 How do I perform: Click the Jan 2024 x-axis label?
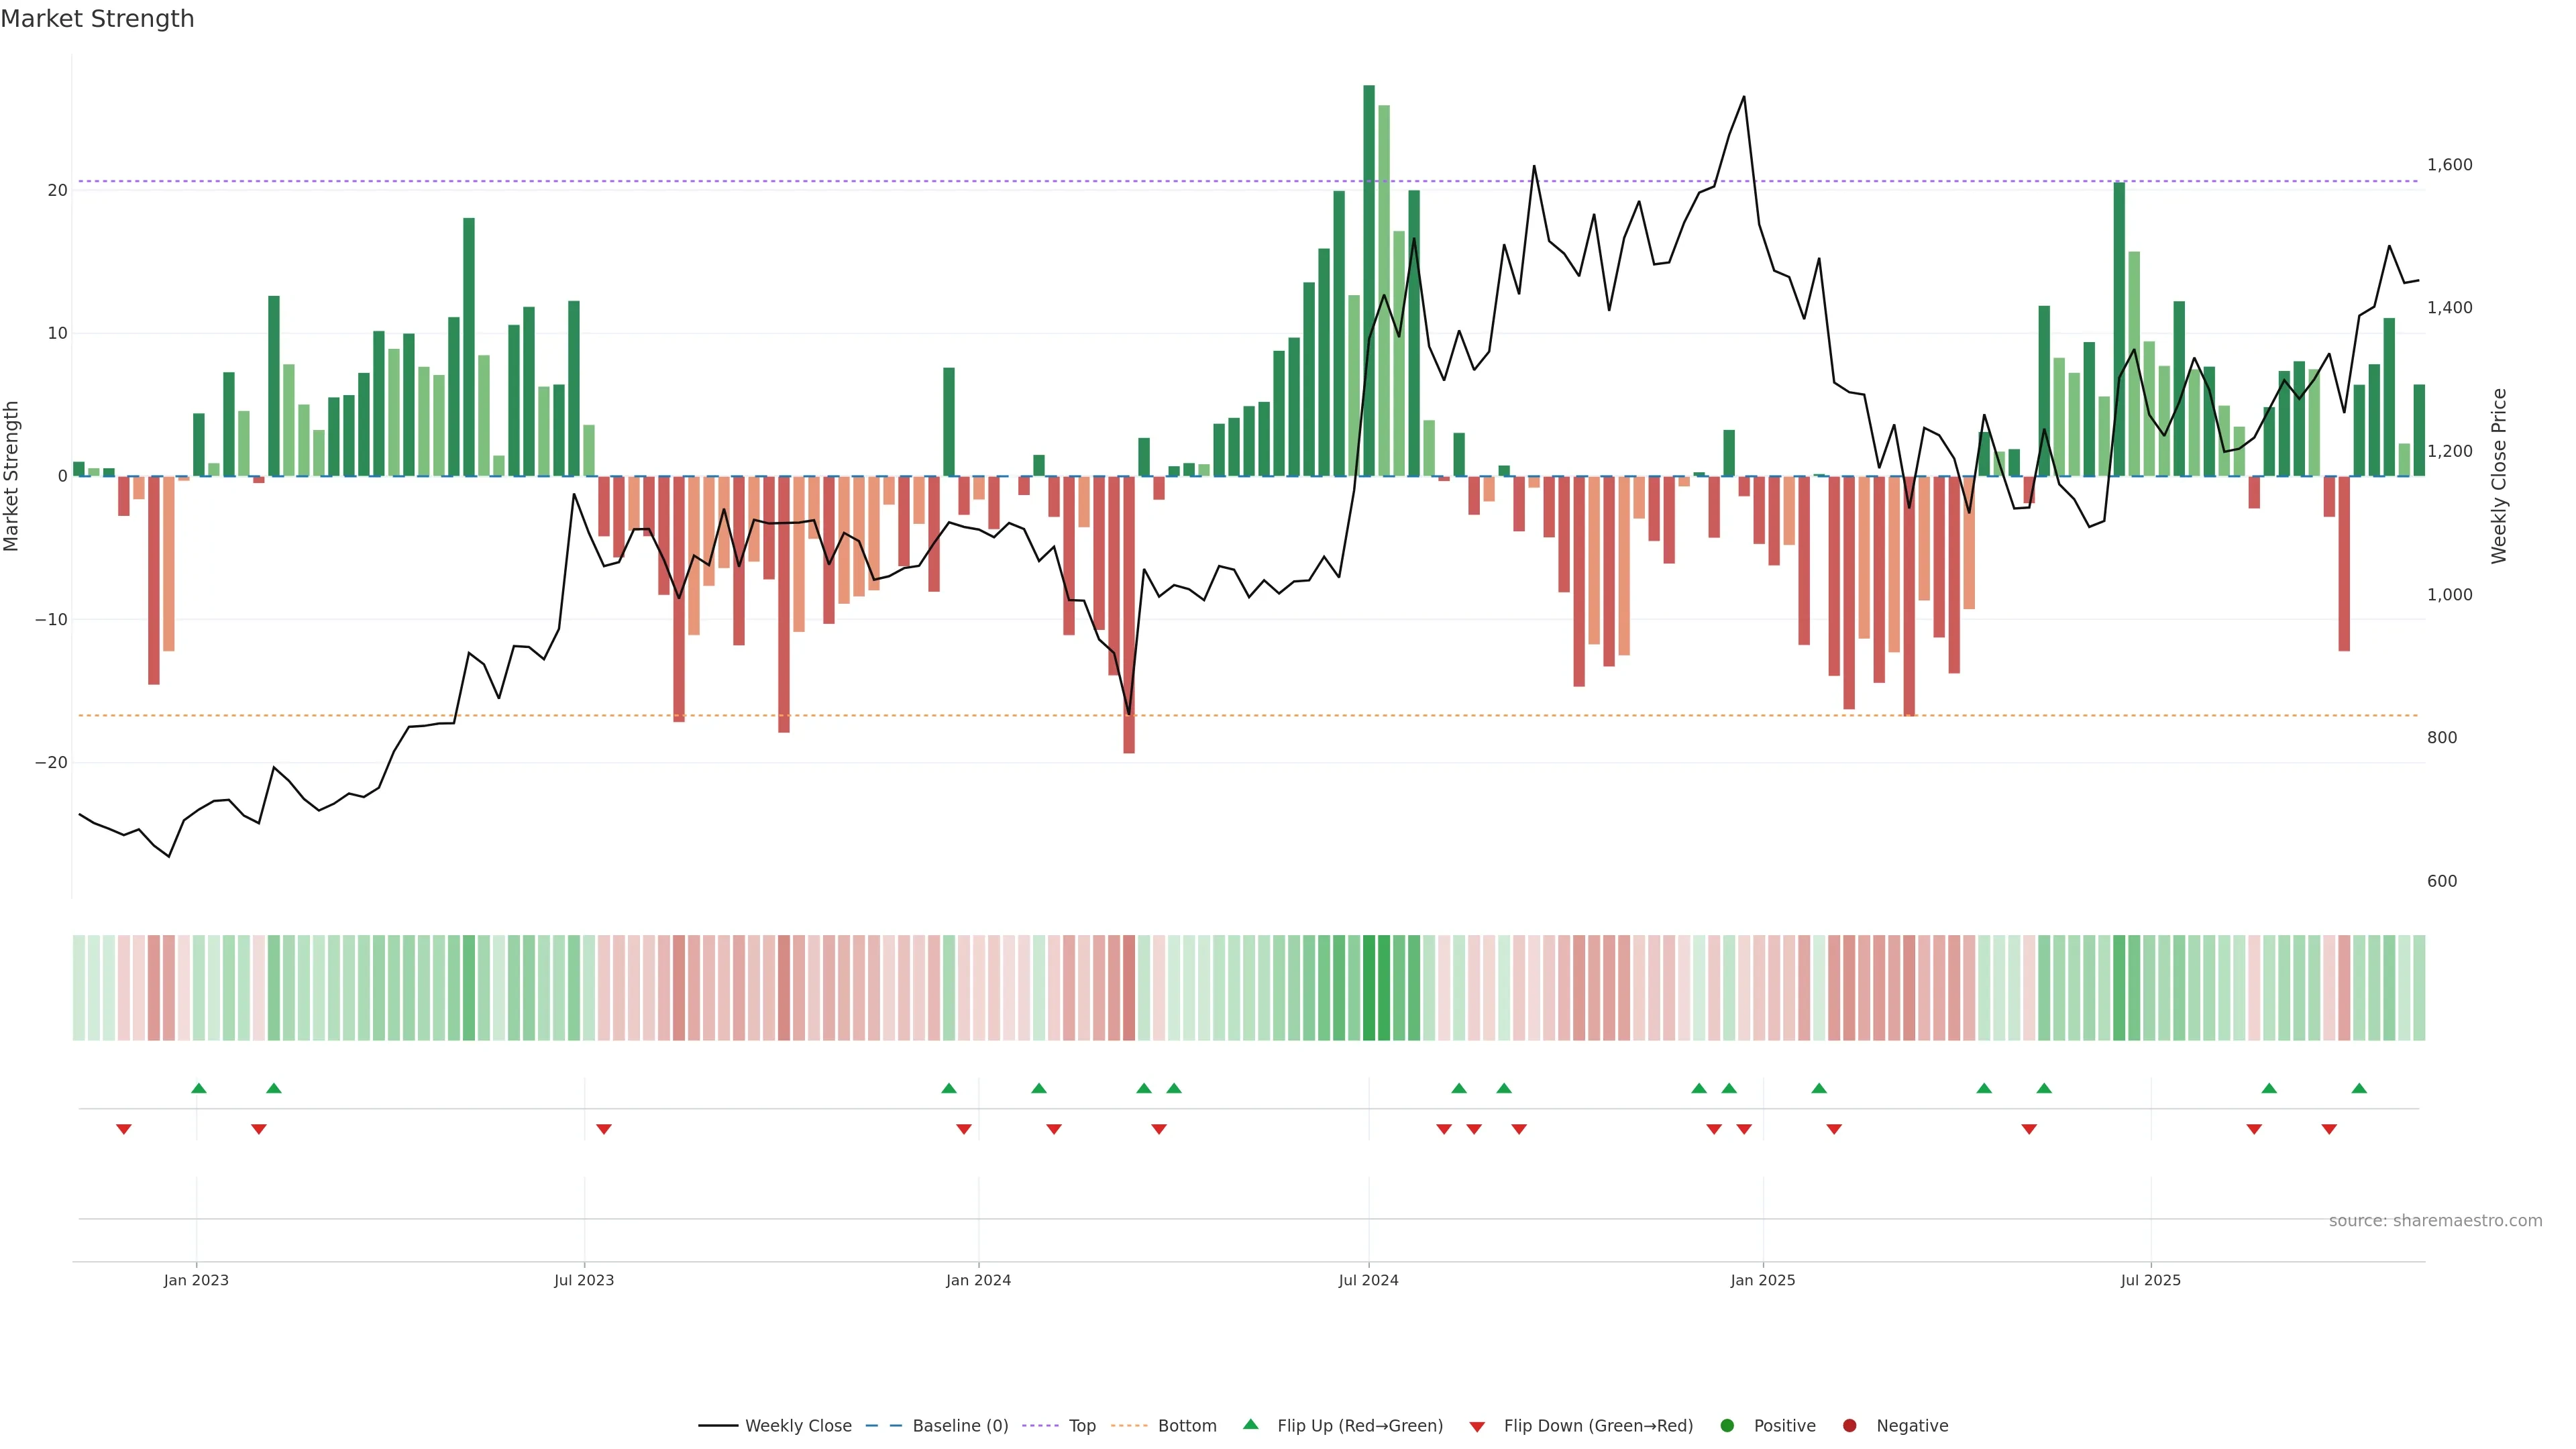click(978, 1280)
